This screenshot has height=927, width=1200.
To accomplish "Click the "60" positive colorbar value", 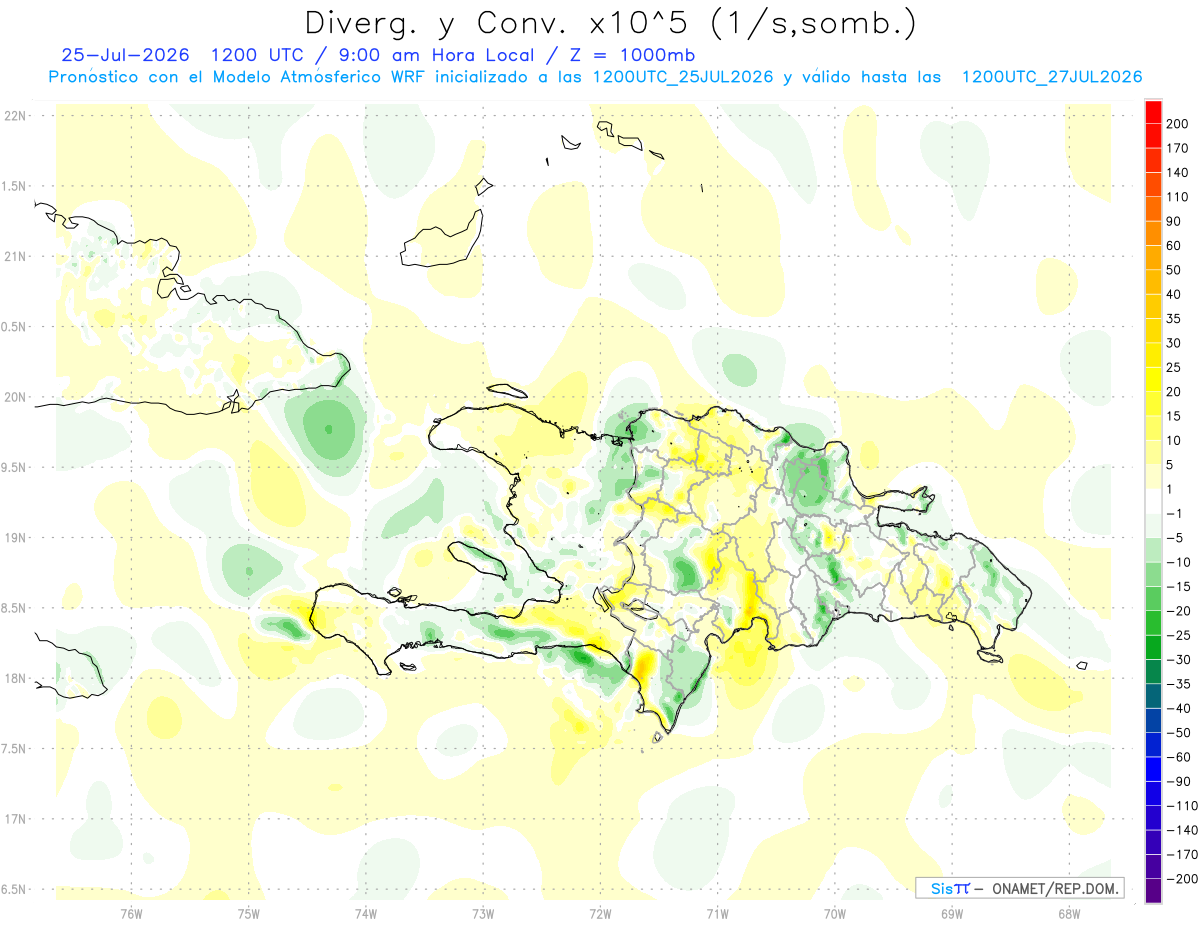I will coord(1174,246).
